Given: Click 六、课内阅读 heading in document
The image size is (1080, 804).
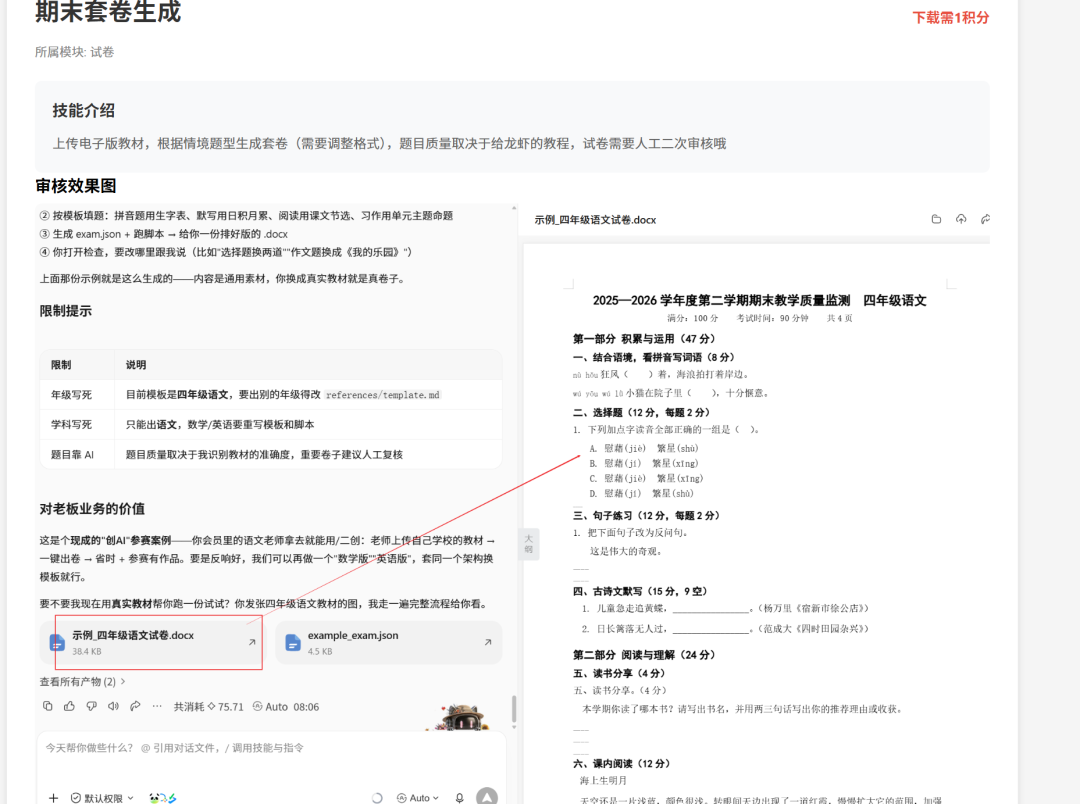Looking at the screenshot, I should (x=621, y=763).
